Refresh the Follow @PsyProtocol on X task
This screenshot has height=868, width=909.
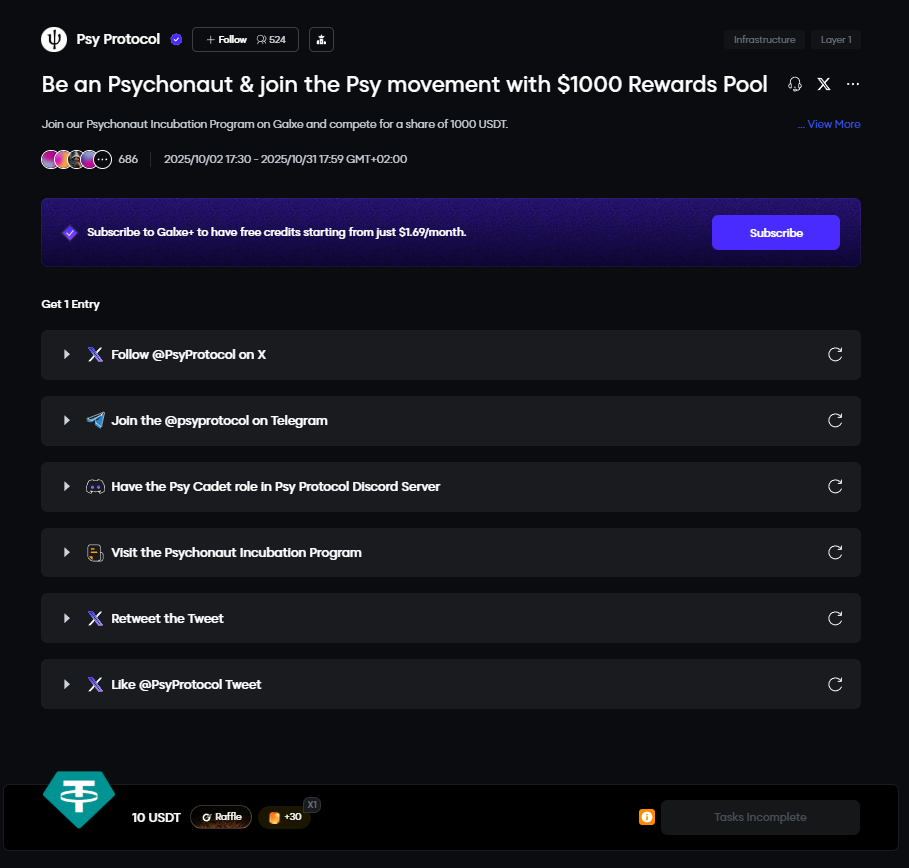point(835,355)
